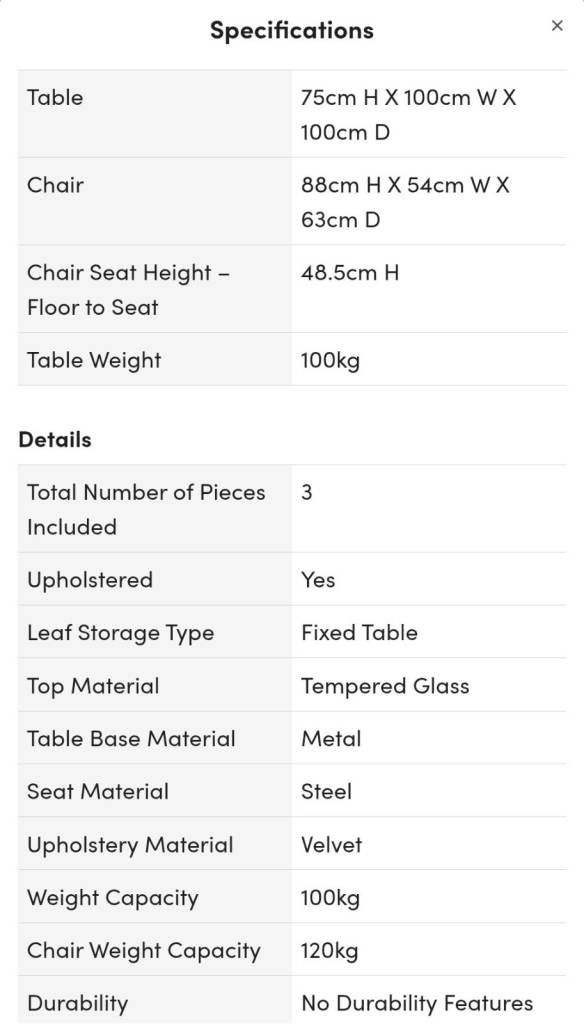Click Chair Seat Height – Floor to Seat label

click(x=128, y=289)
